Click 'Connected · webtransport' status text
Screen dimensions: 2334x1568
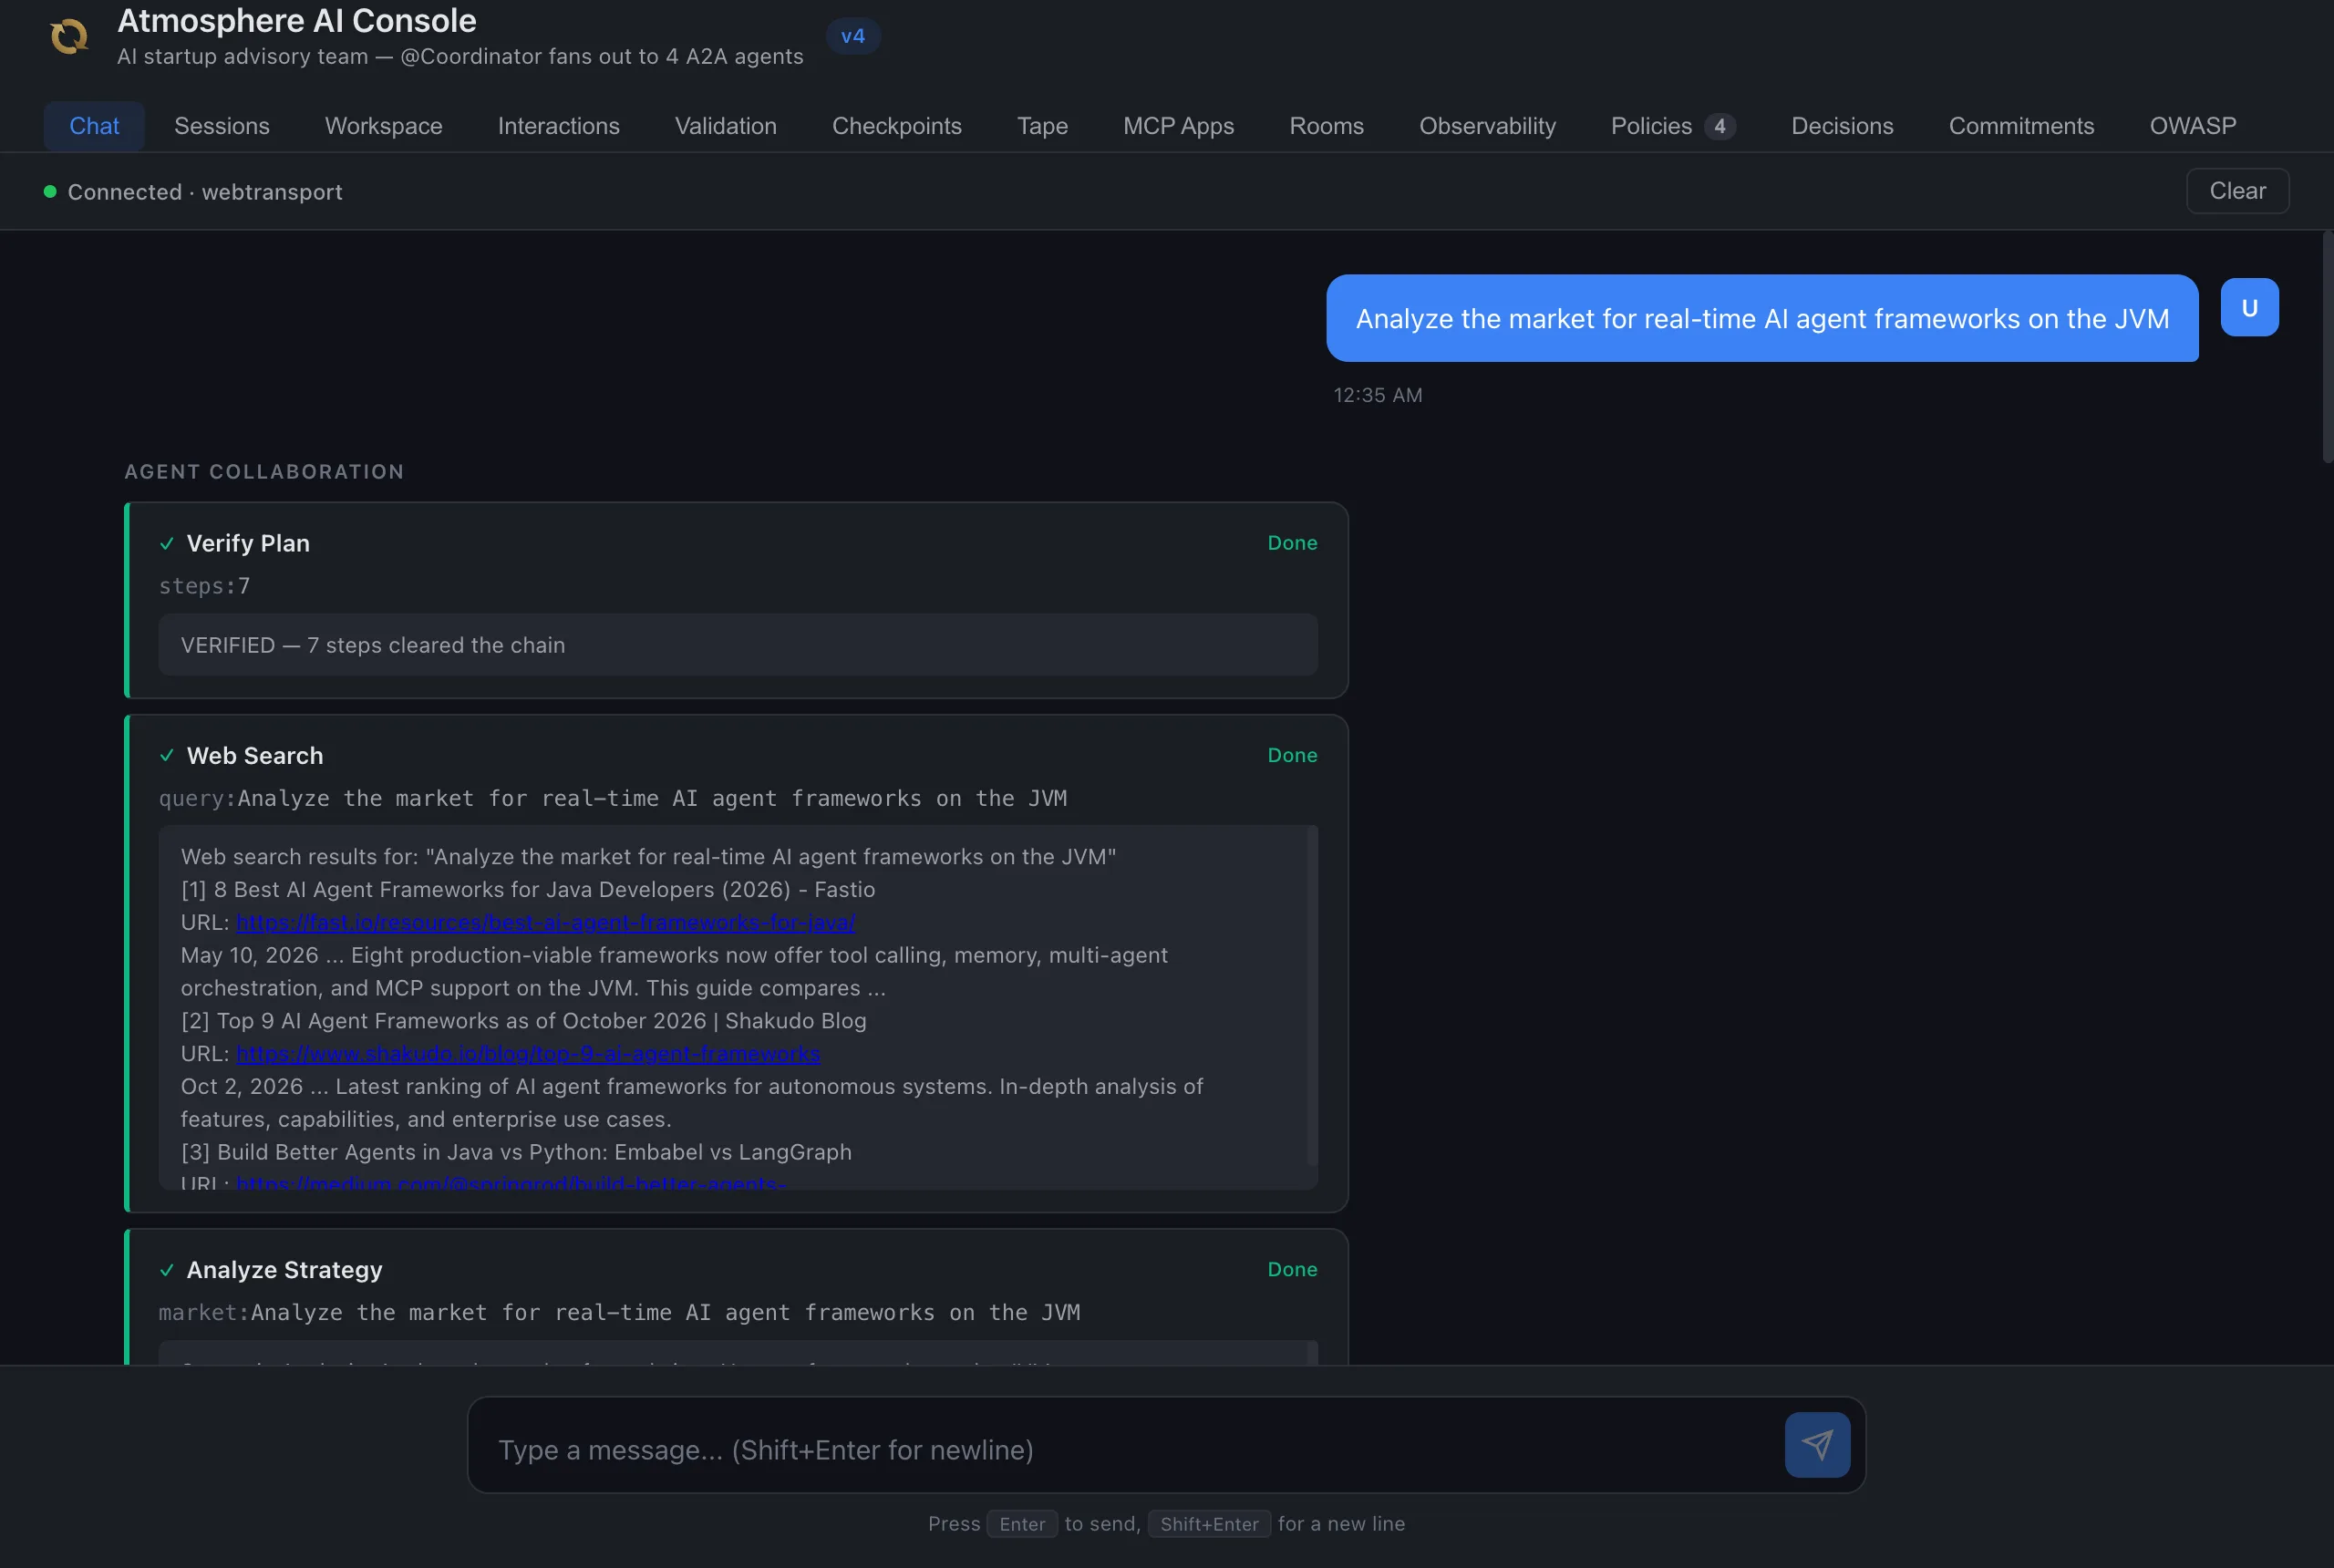pyautogui.click(x=204, y=192)
